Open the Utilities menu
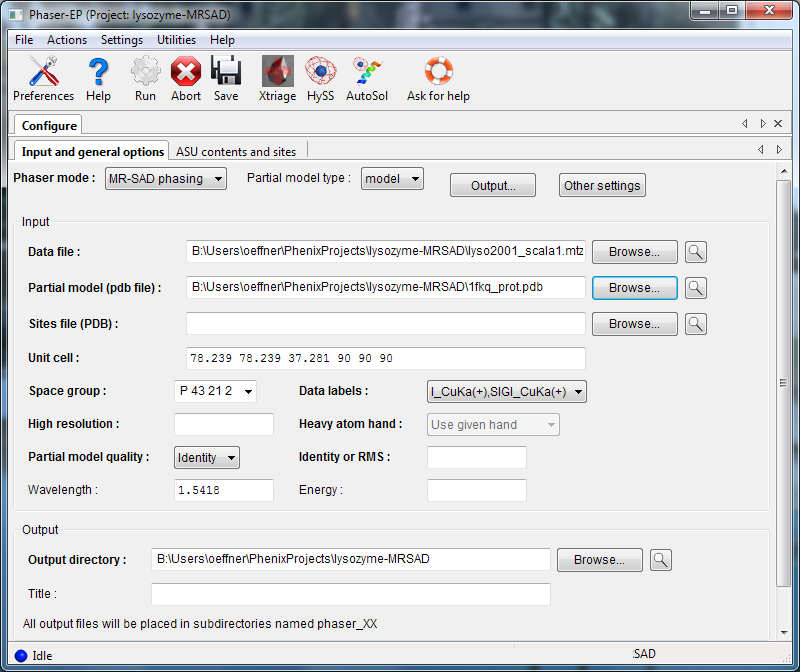 click(176, 40)
